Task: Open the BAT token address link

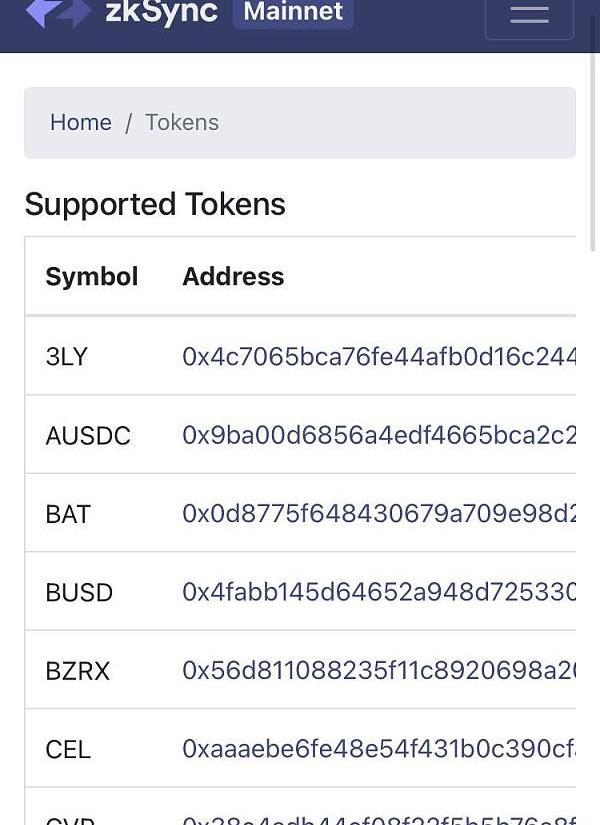Action: click(x=379, y=514)
